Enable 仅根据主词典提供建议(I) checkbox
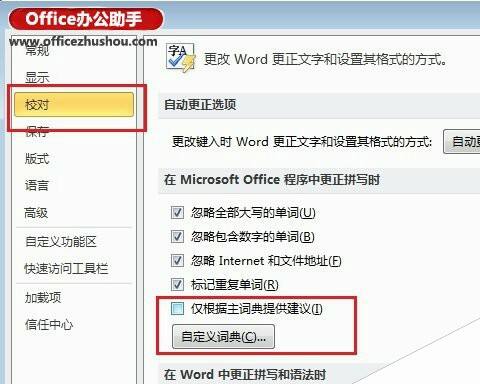This screenshot has height=384, width=480. click(177, 309)
